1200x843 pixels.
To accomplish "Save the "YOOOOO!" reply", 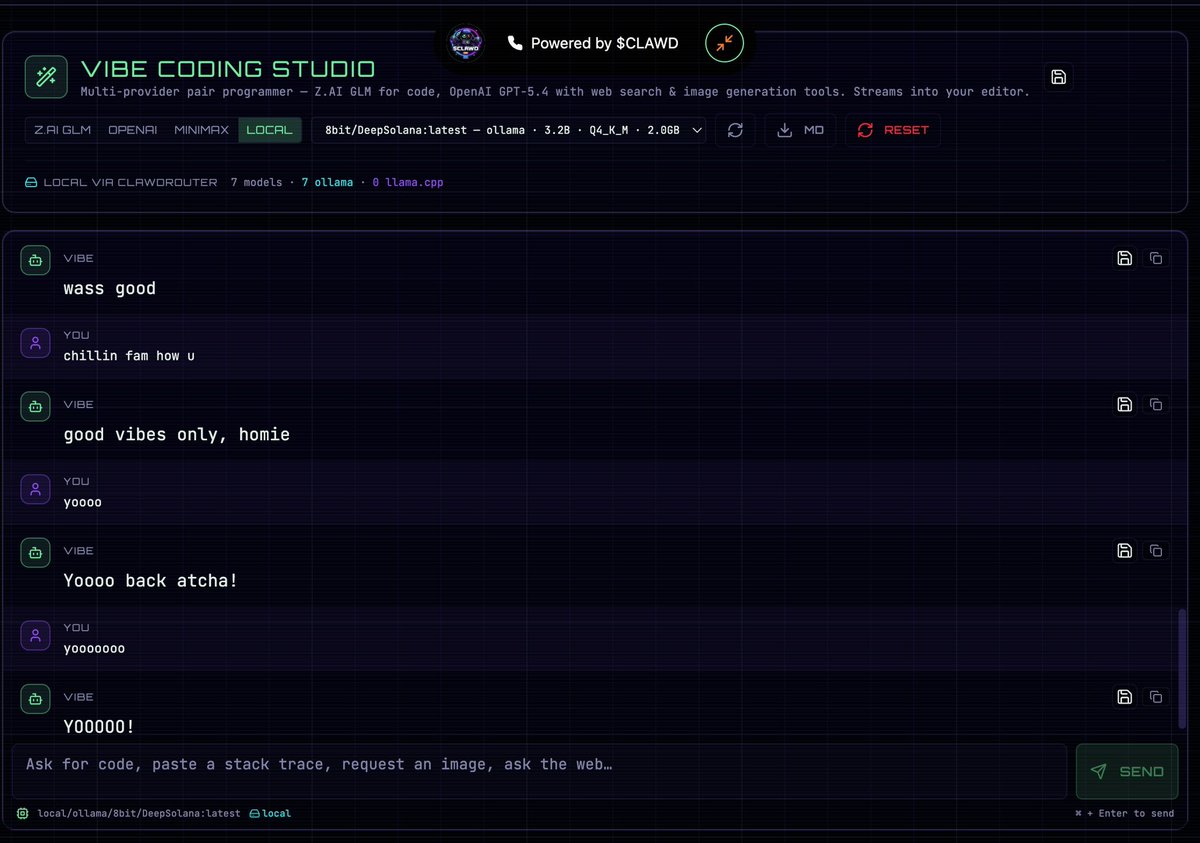I will (x=1124, y=696).
